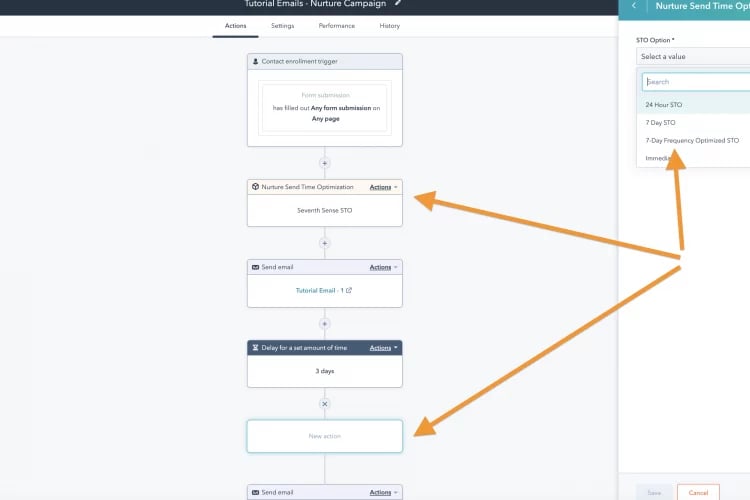Click the Cancel button

point(698,492)
